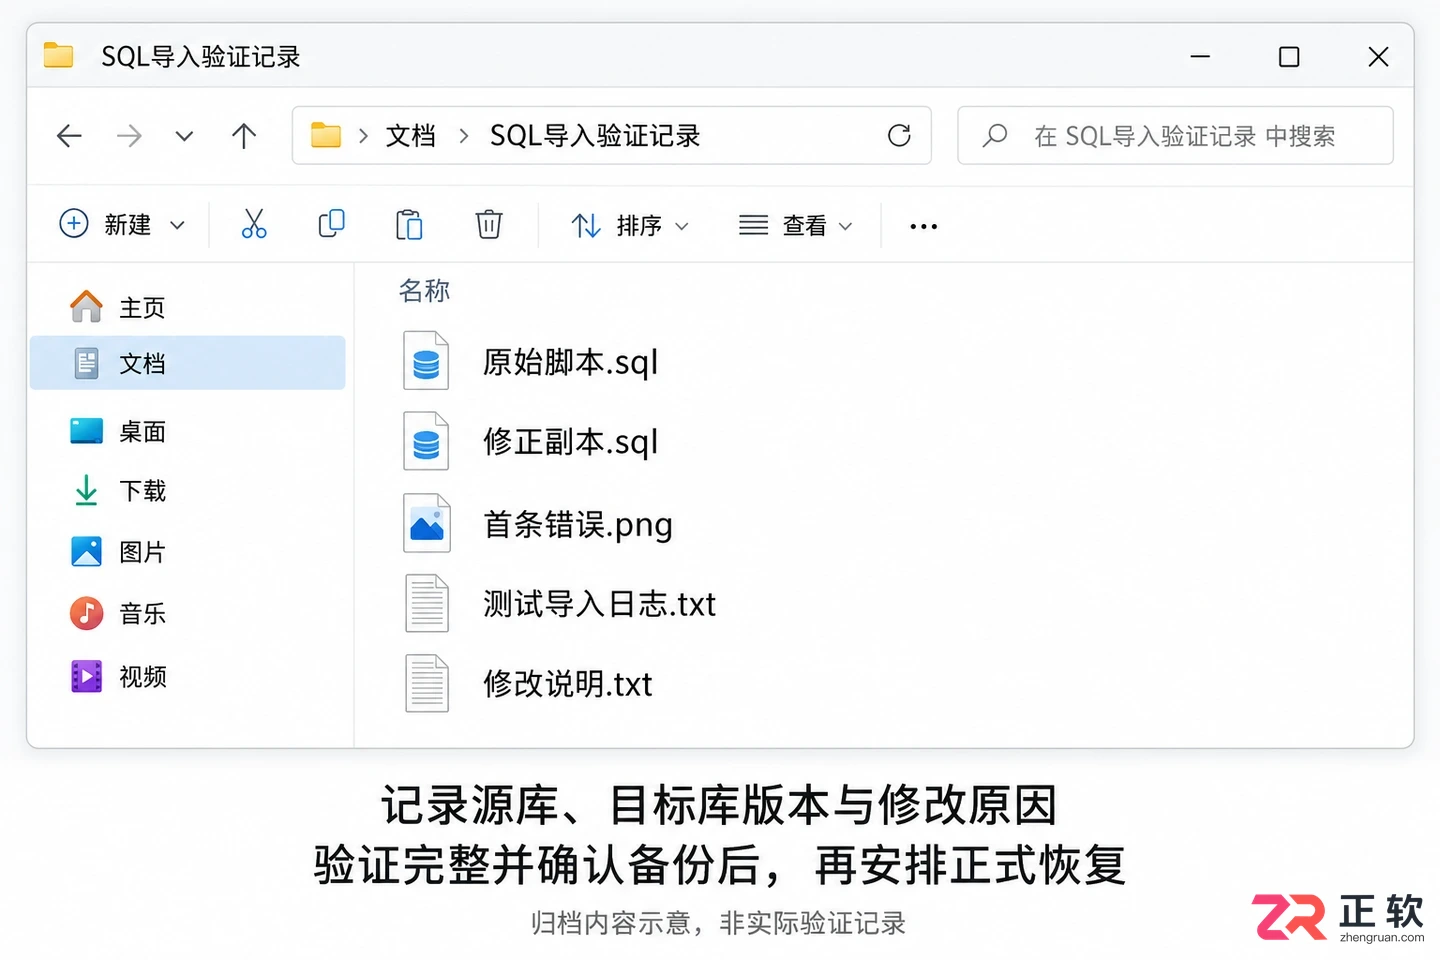The height and width of the screenshot is (960, 1440).
Task: Open 图片 in the sidebar
Action: click(x=188, y=552)
